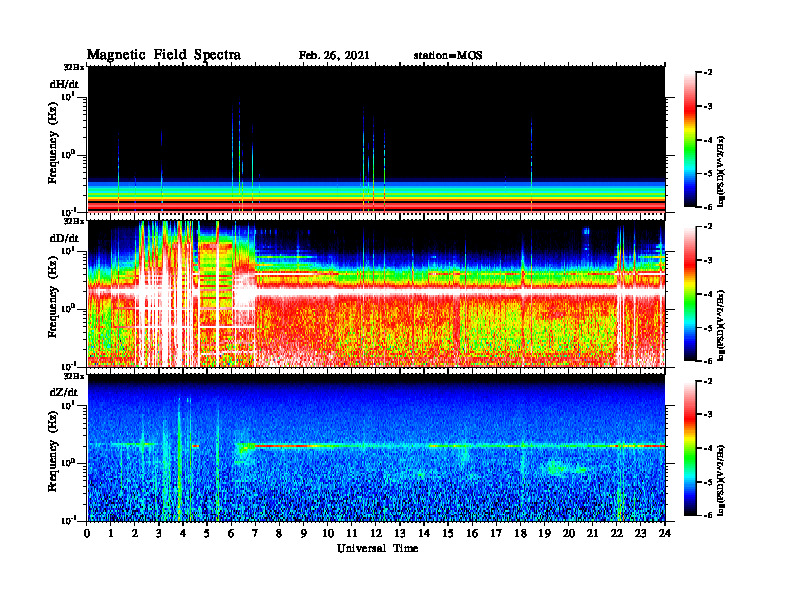This screenshot has height=612, width=792.
Task: Click the "-6" label on dH/dt color bar
Action: pos(708,207)
